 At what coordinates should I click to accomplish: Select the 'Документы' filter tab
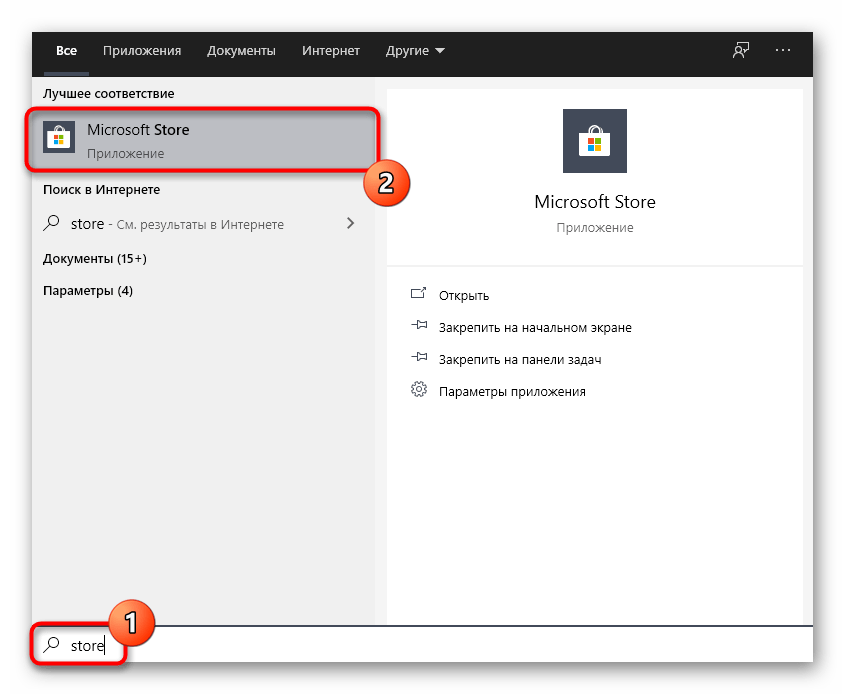(241, 50)
